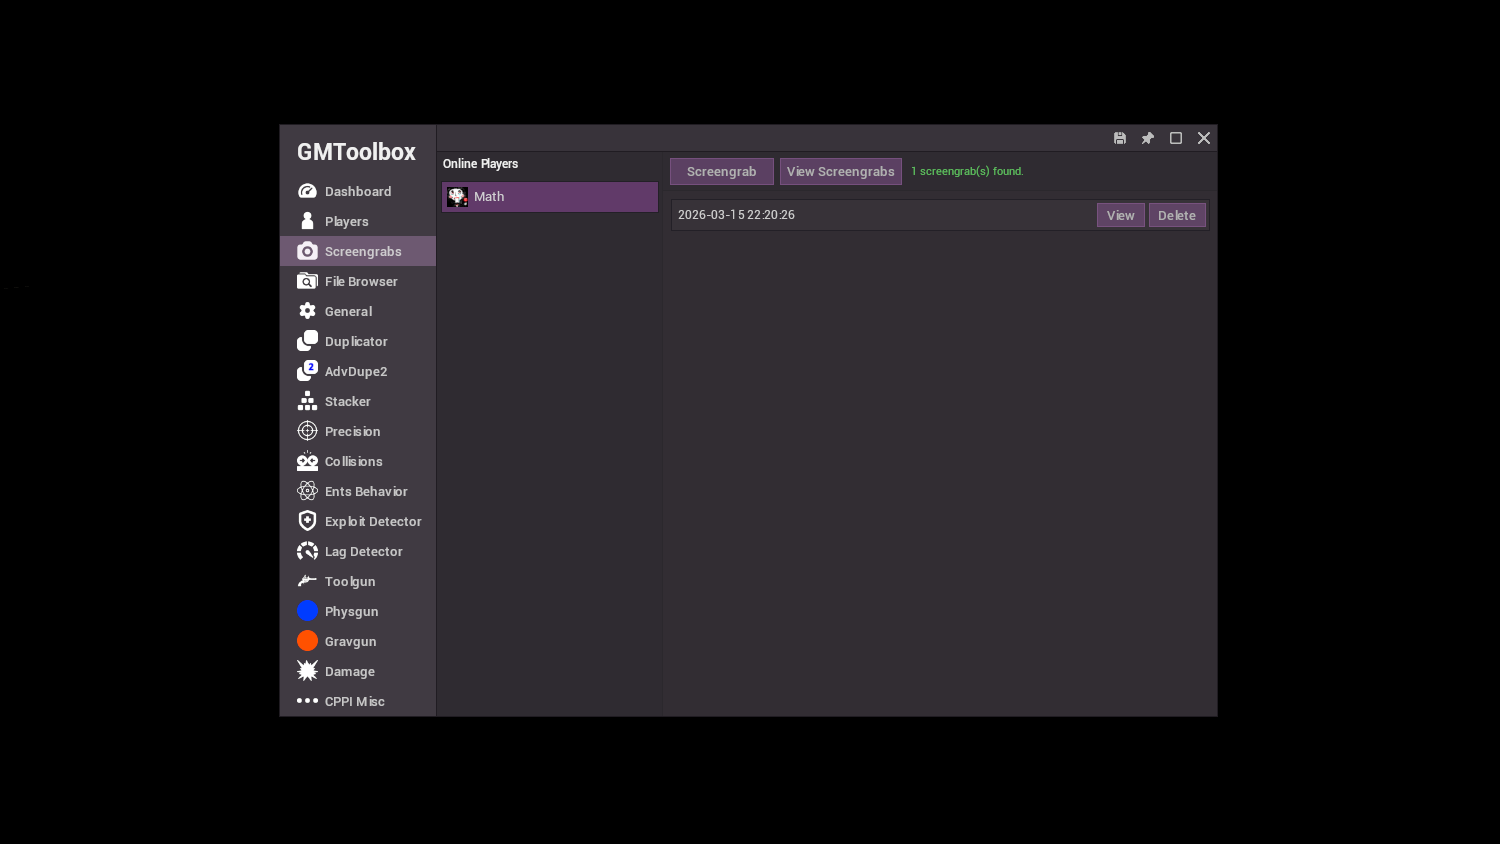Select the Duplicator icon
The width and height of the screenshot is (1500, 844).
pyautogui.click(x=307, y=341)
